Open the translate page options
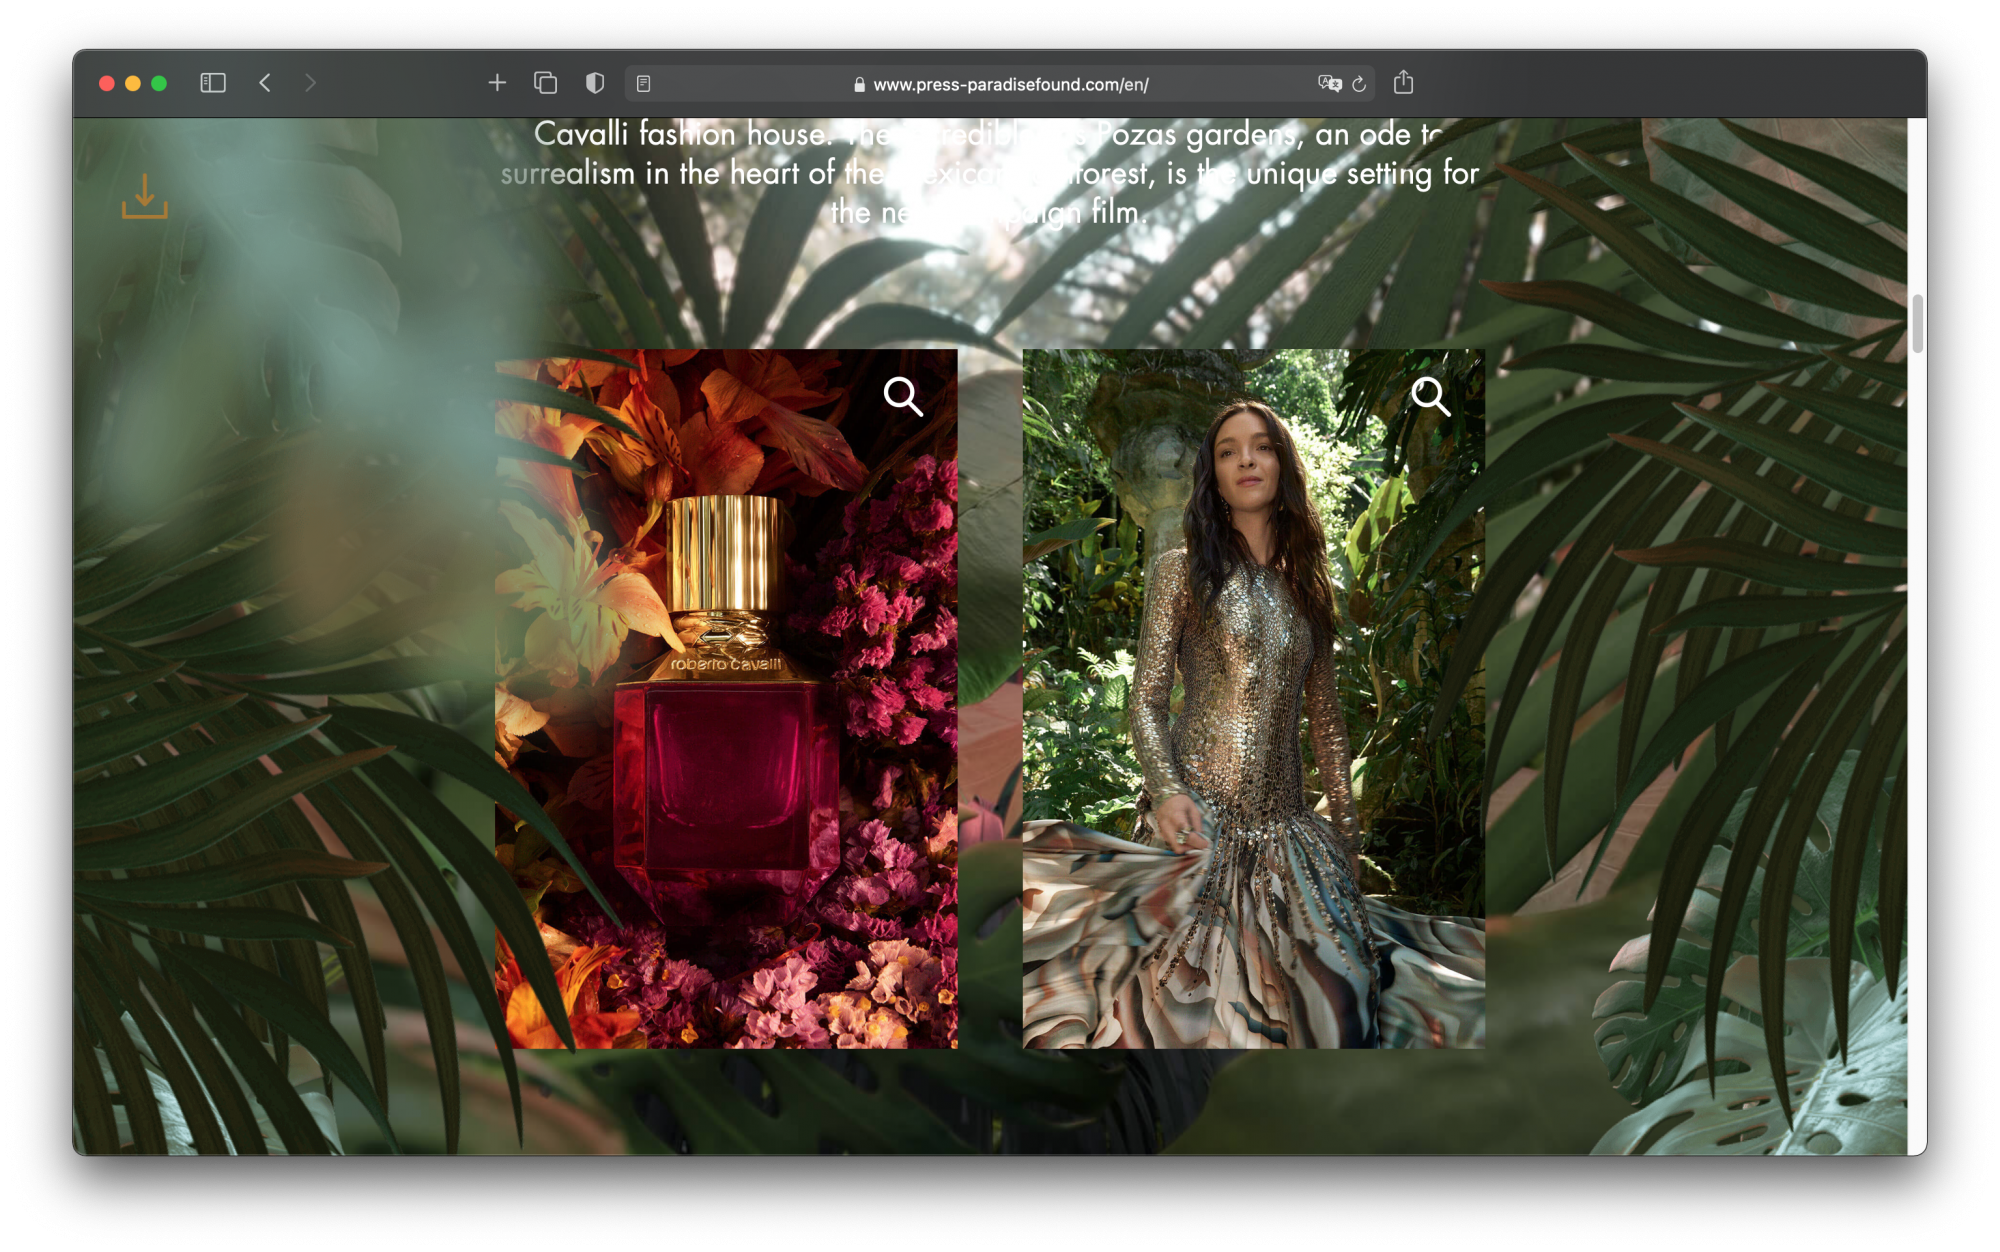The width and height of the screenshot is (2000, 1252). coord(1329,84)
